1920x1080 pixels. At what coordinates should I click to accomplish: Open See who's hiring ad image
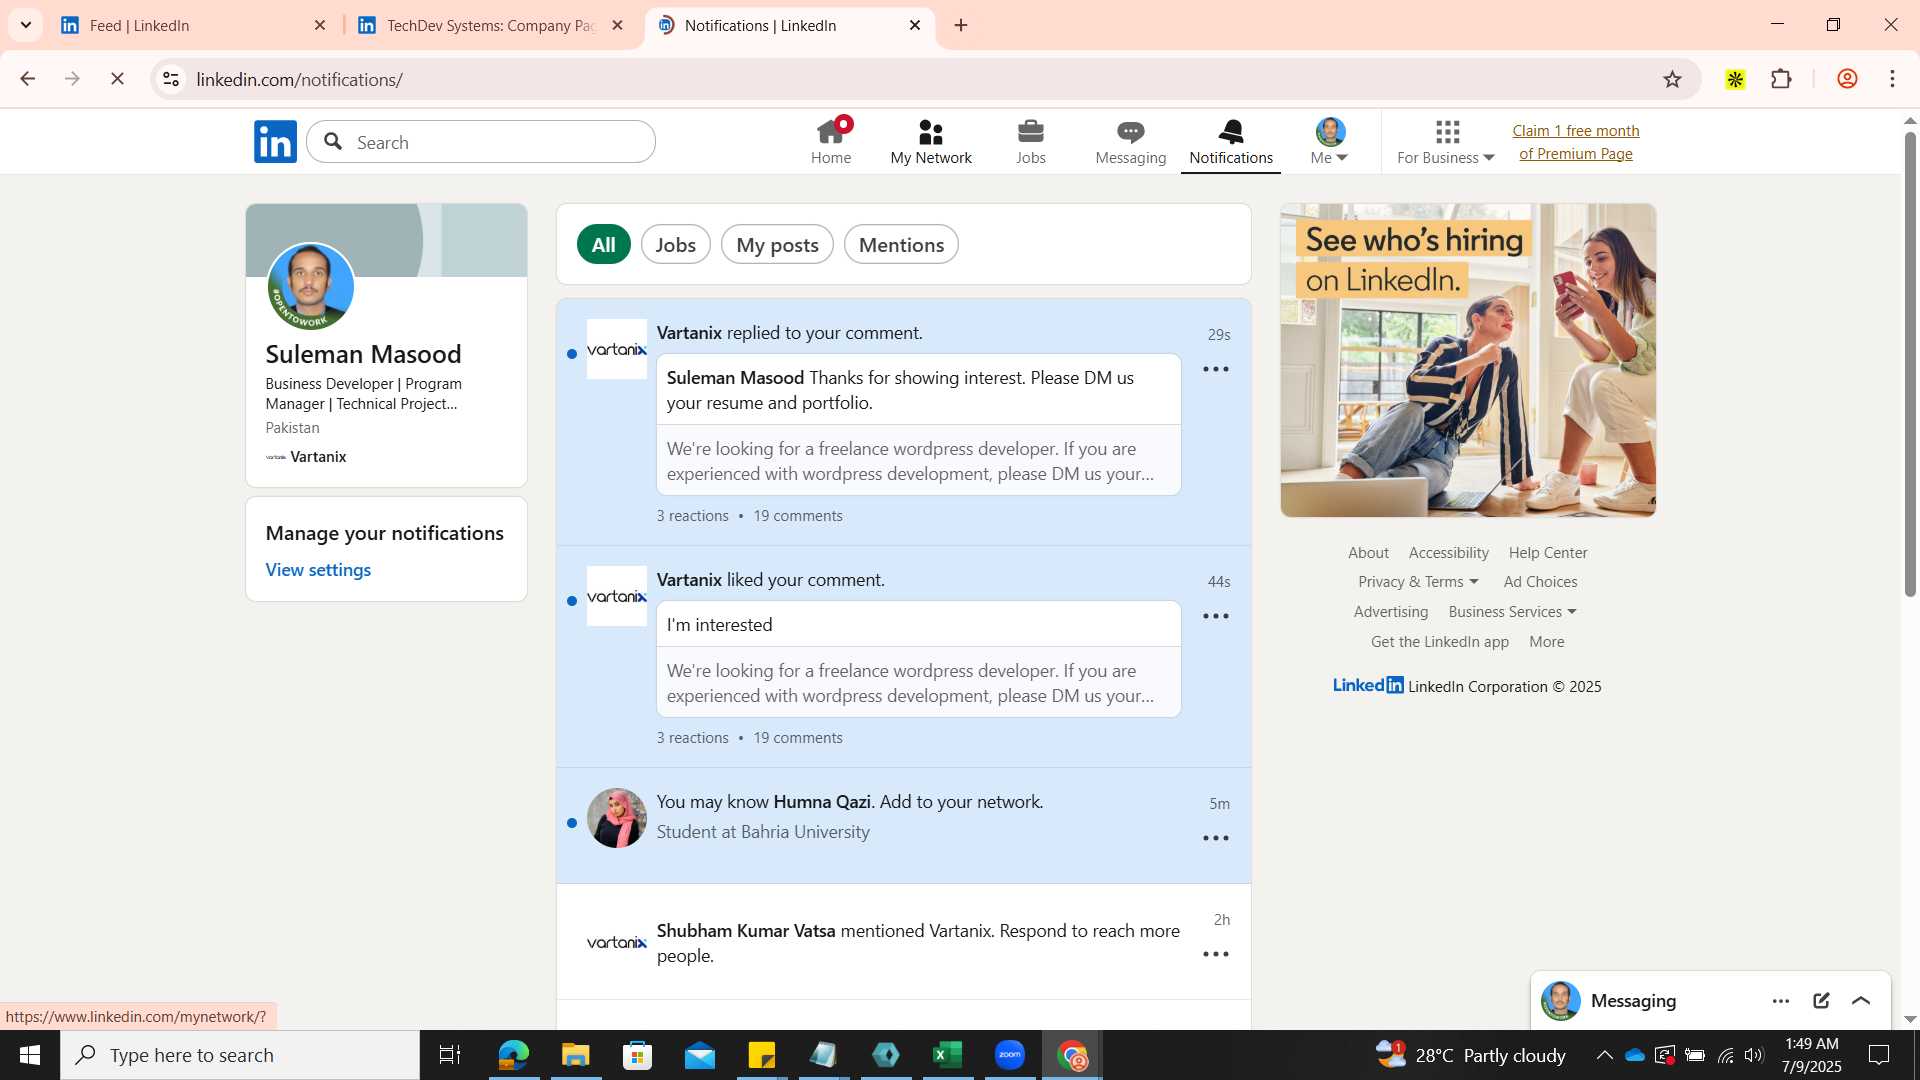tap(1468, 360)
